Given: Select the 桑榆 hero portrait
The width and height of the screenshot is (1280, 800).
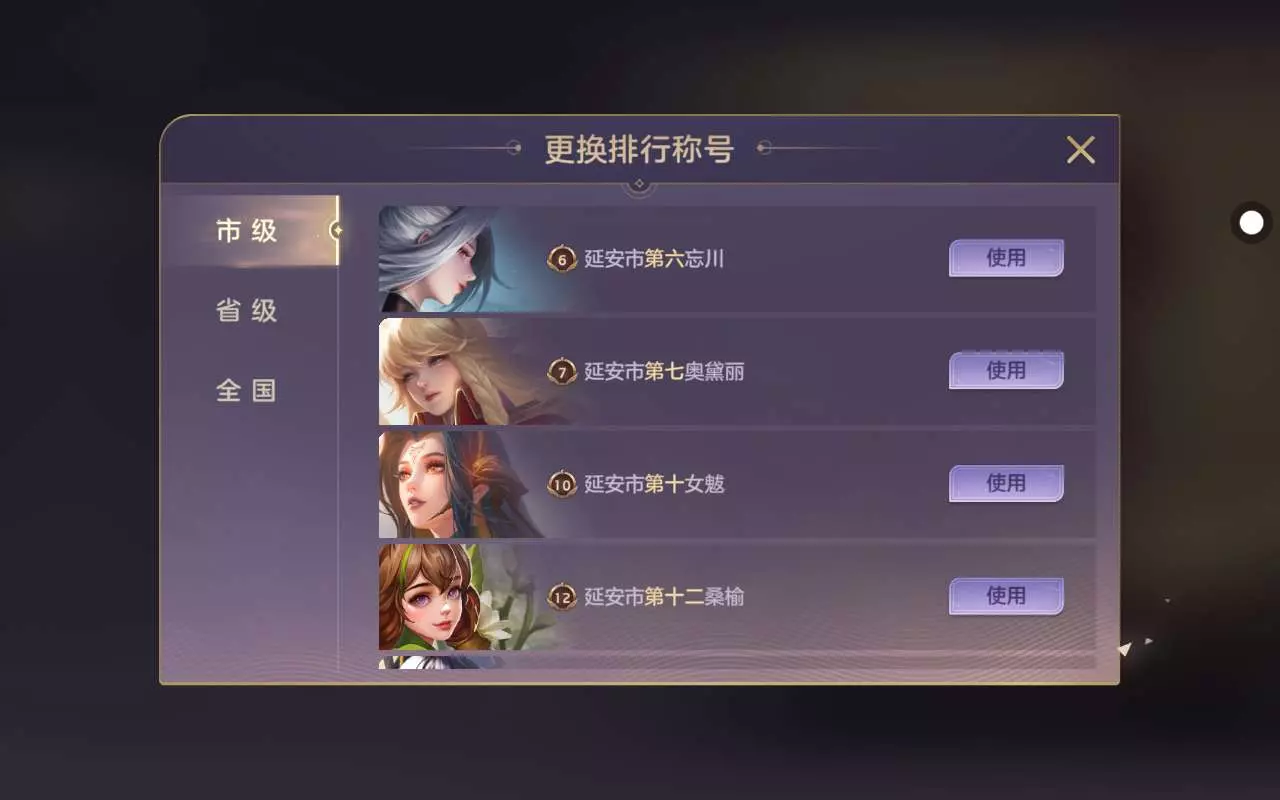Looking at the screenshot, I should [x=460, y=597].
